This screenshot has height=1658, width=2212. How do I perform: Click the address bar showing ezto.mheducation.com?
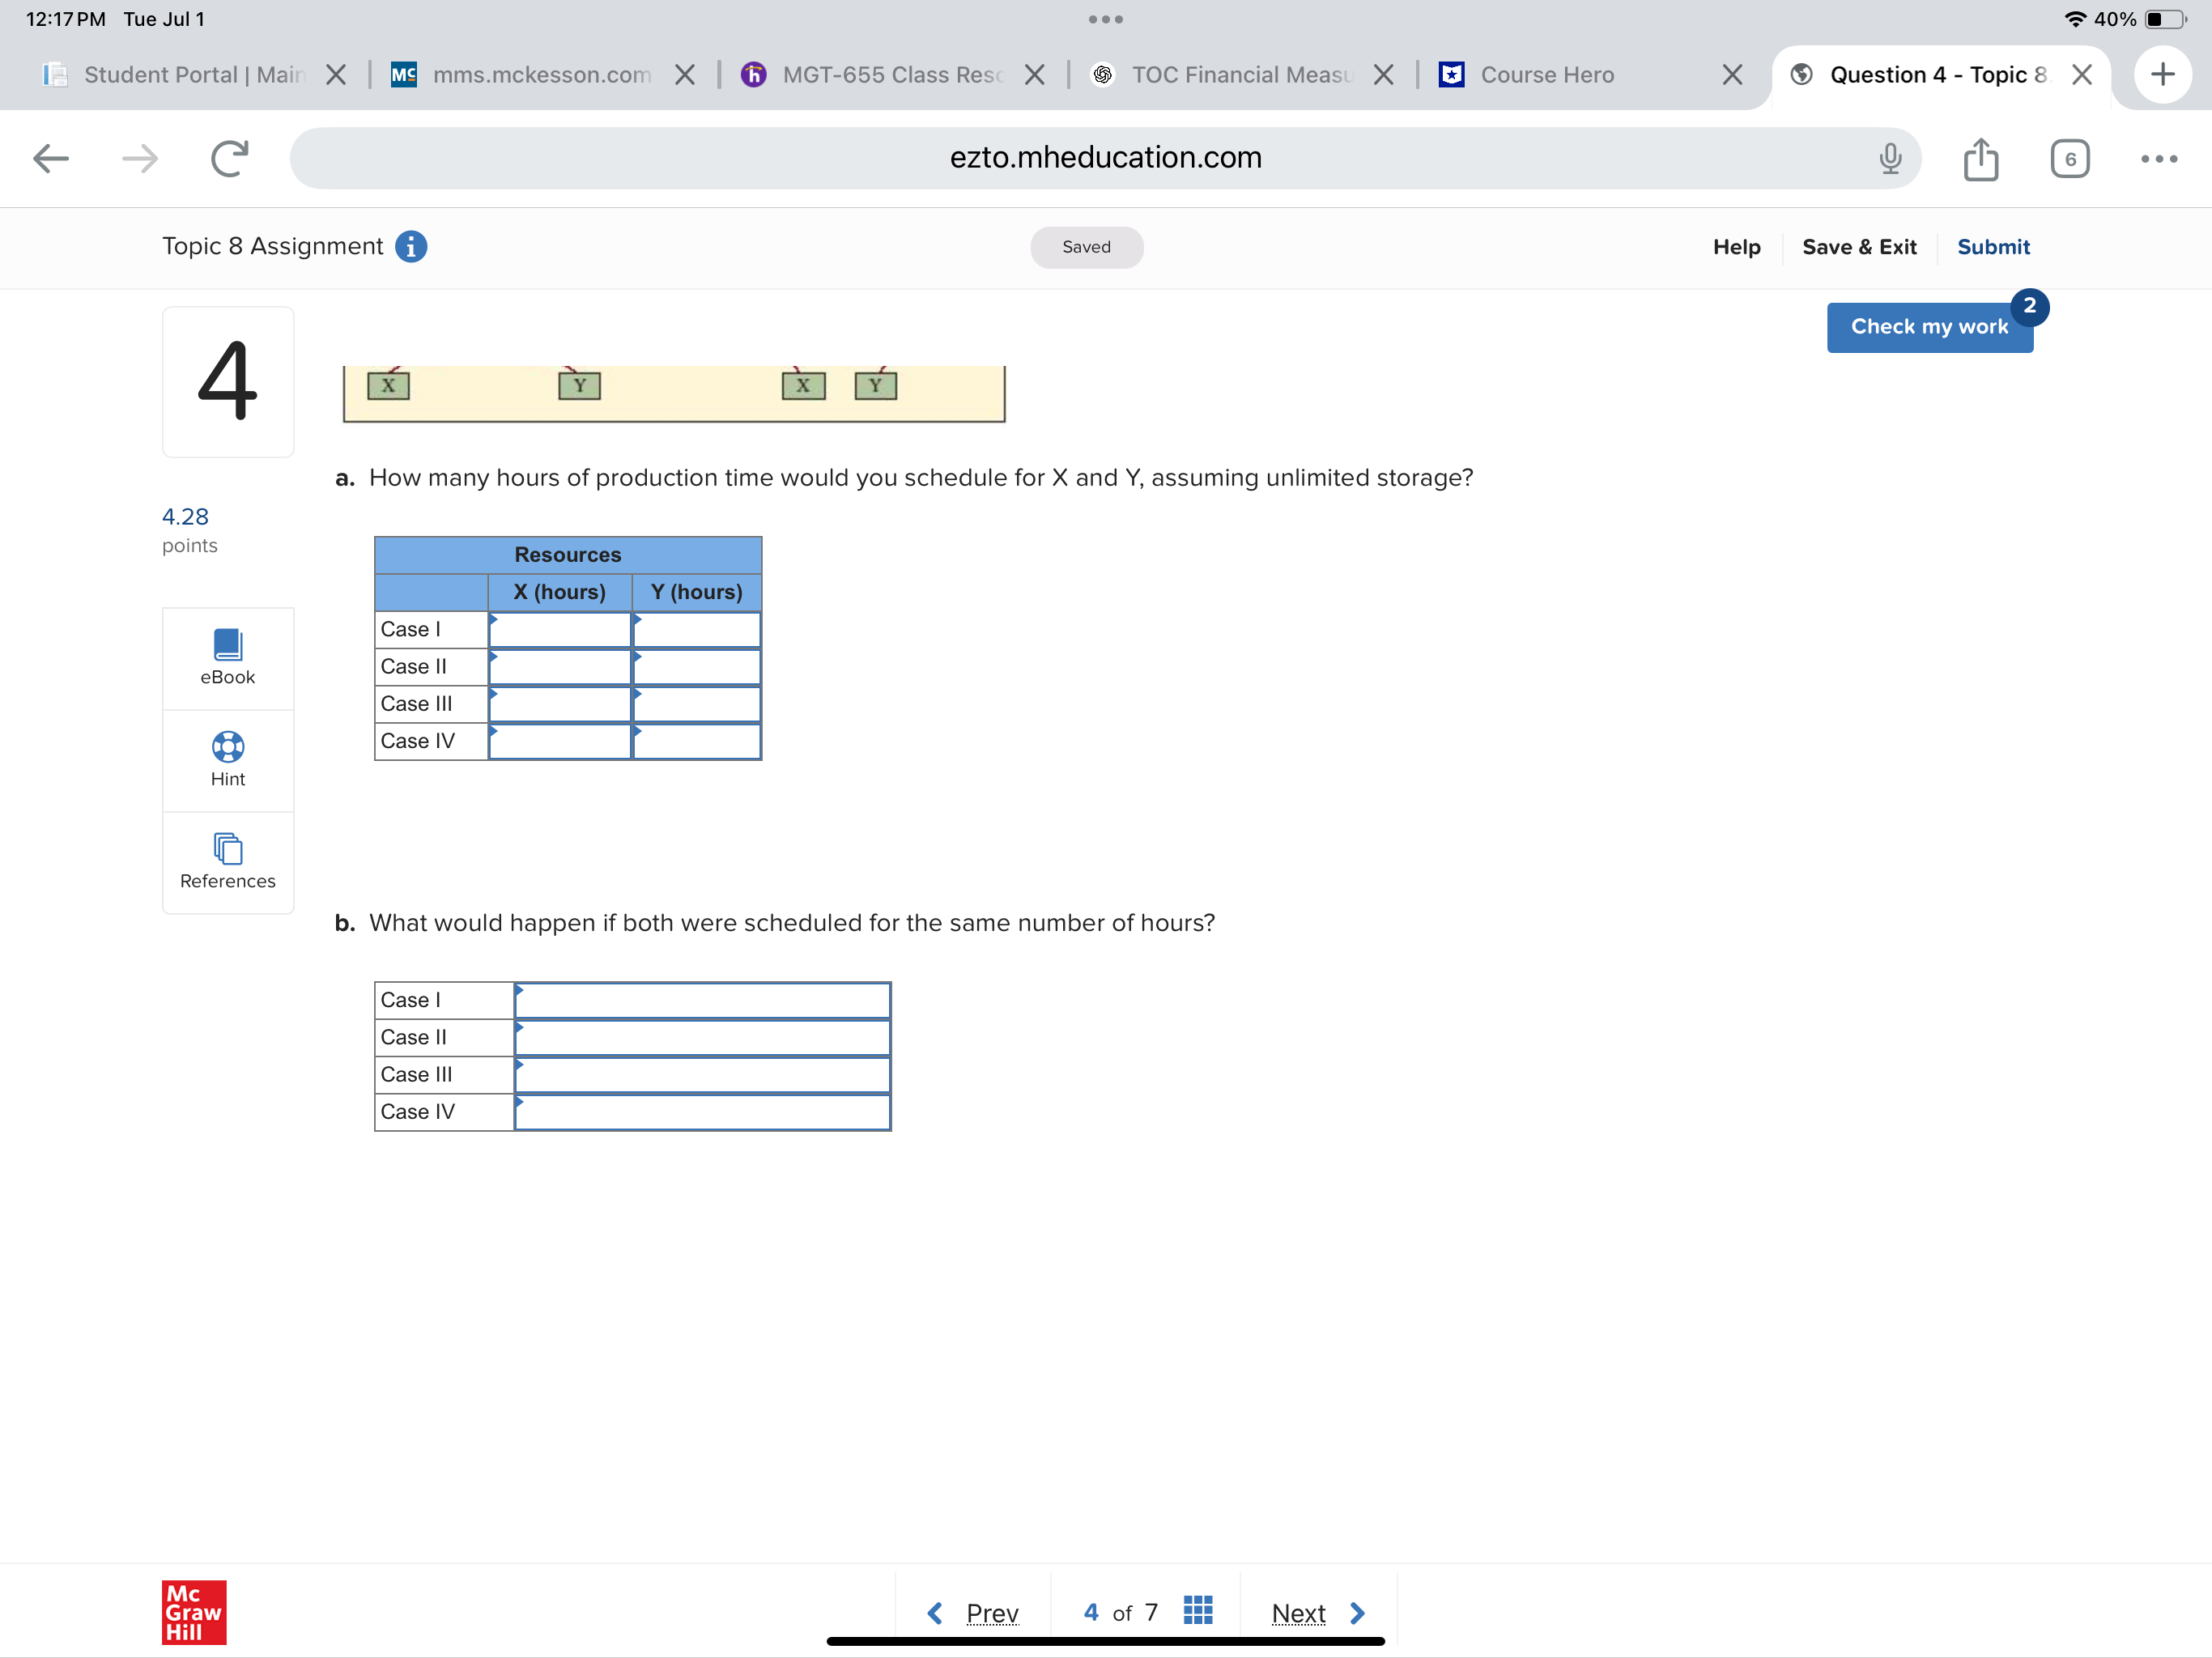tap(1105, 157)
